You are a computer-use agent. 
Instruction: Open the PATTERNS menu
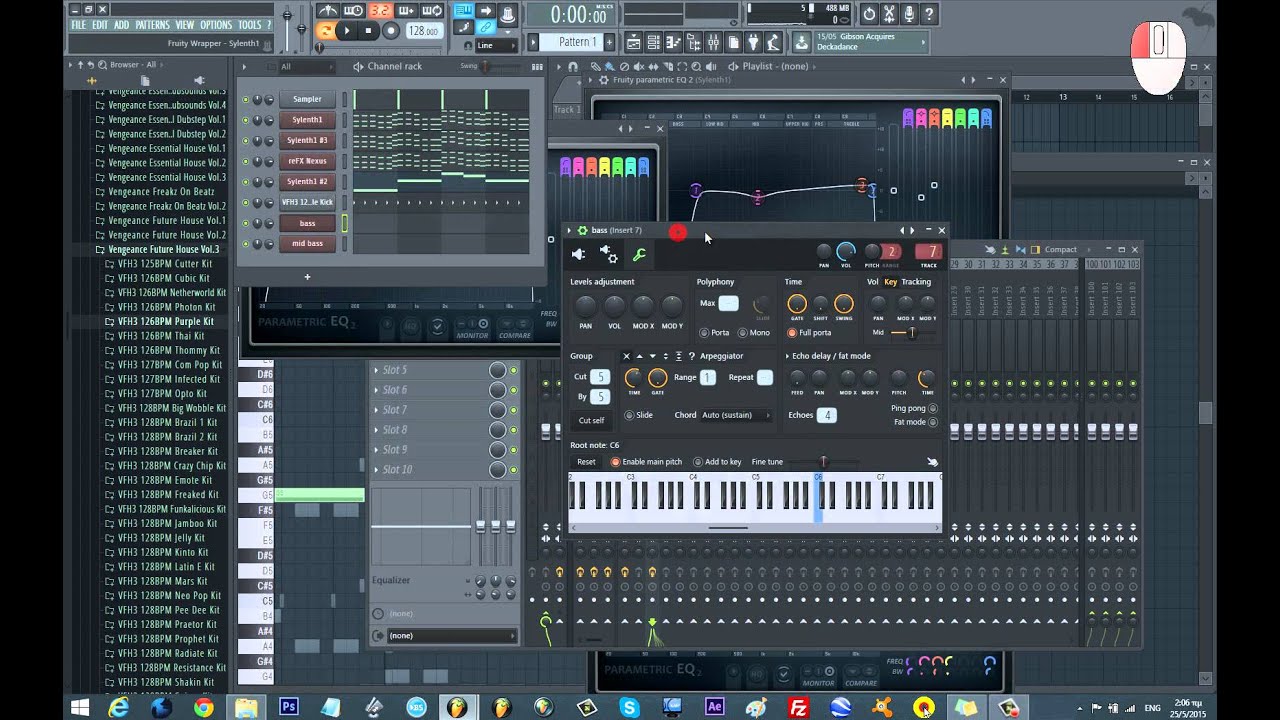152,25
